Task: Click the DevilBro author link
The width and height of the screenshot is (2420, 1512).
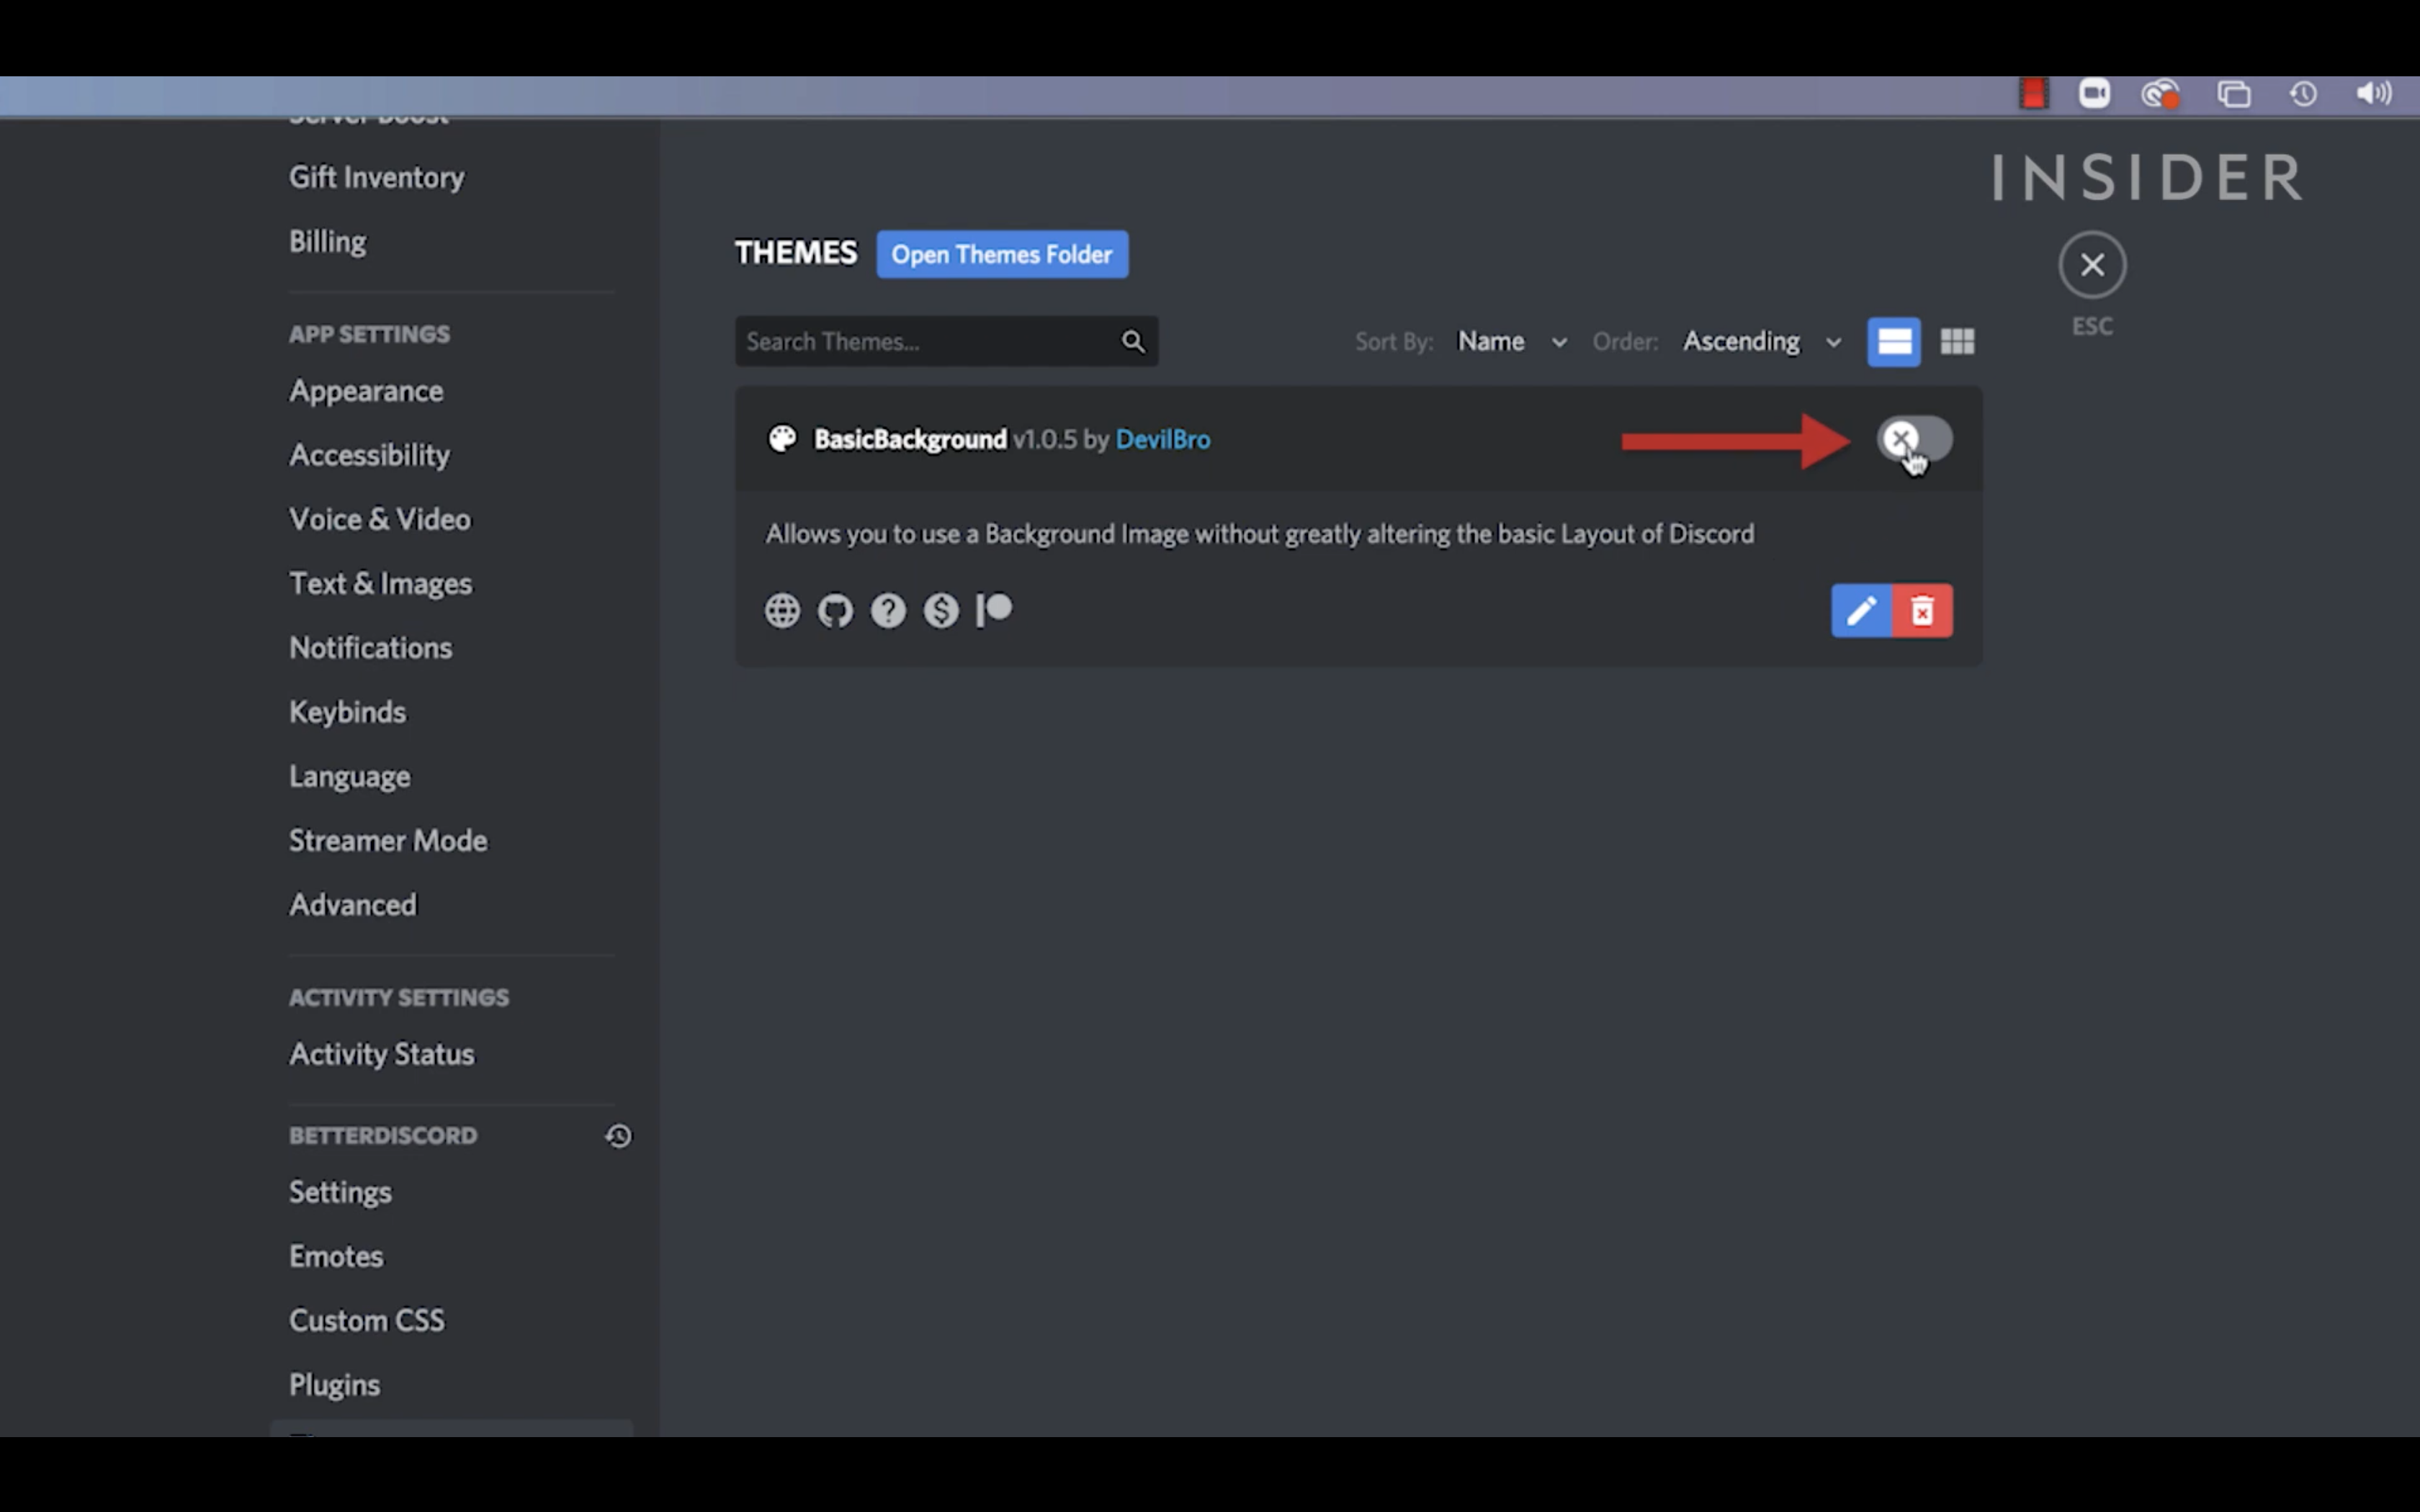Action: pyautogui.click(x=1160, y=439)
